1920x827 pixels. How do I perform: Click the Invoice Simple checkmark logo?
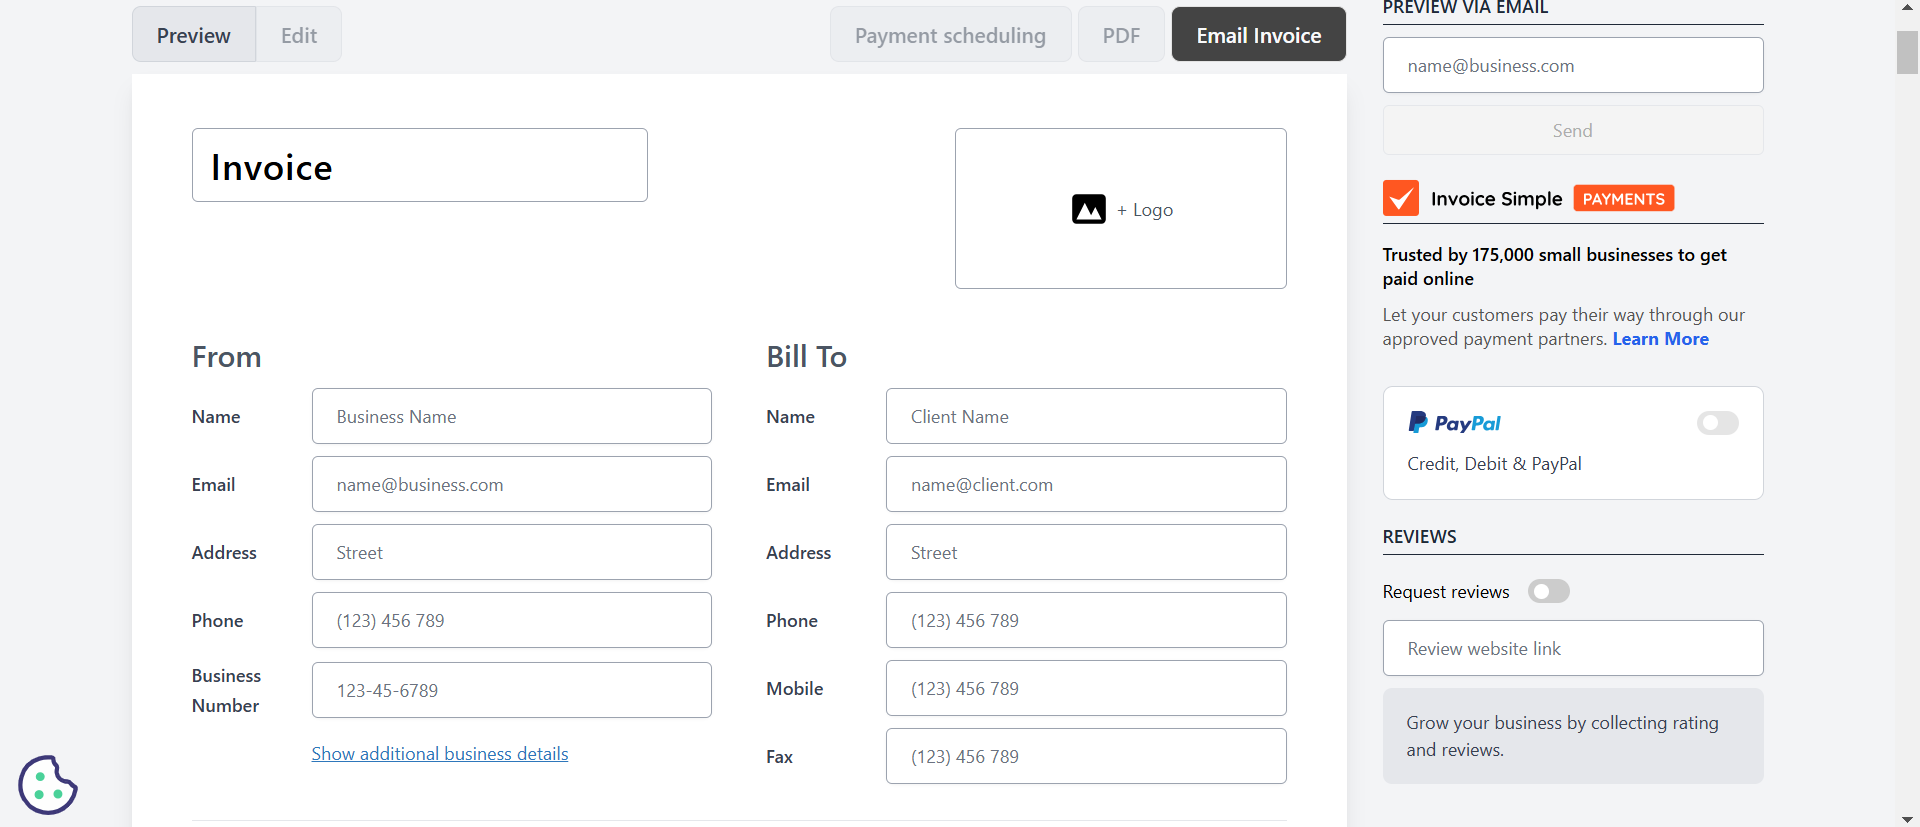point(1400,198)
